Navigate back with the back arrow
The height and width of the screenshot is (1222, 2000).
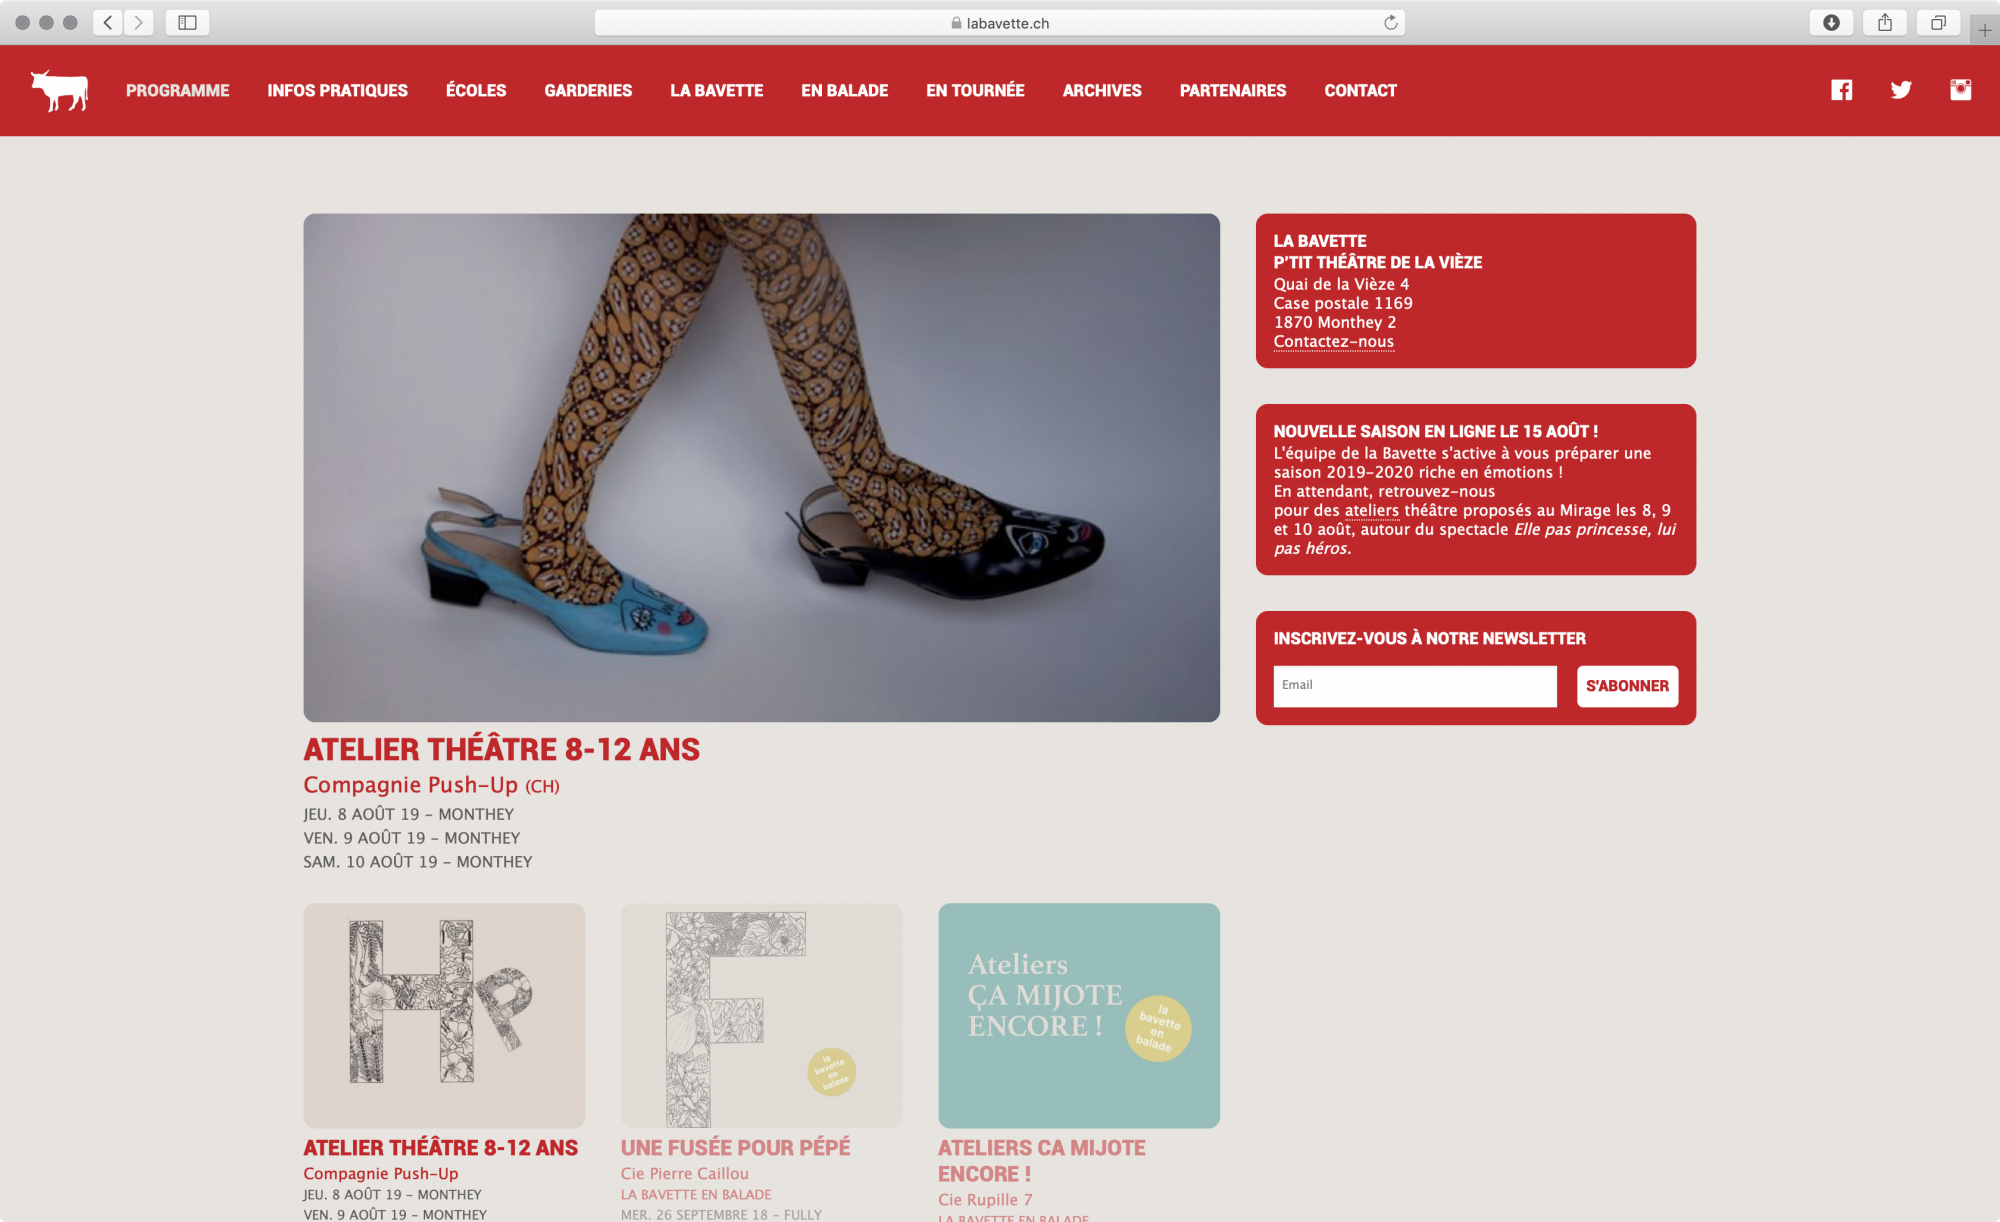point(107,21)
